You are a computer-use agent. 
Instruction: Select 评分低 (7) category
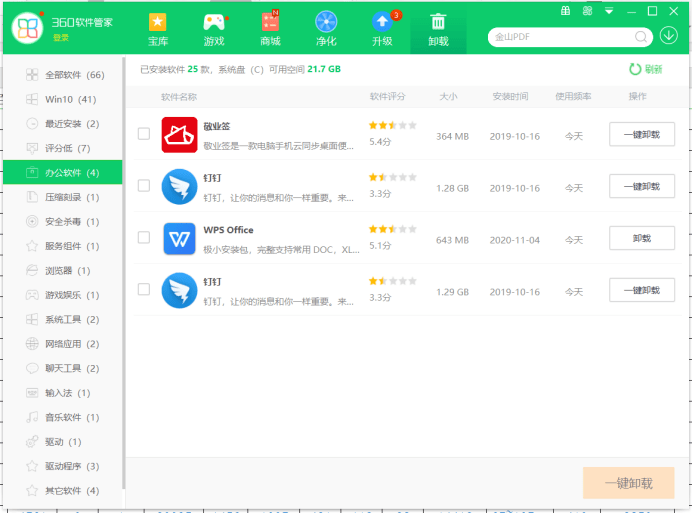63,148
